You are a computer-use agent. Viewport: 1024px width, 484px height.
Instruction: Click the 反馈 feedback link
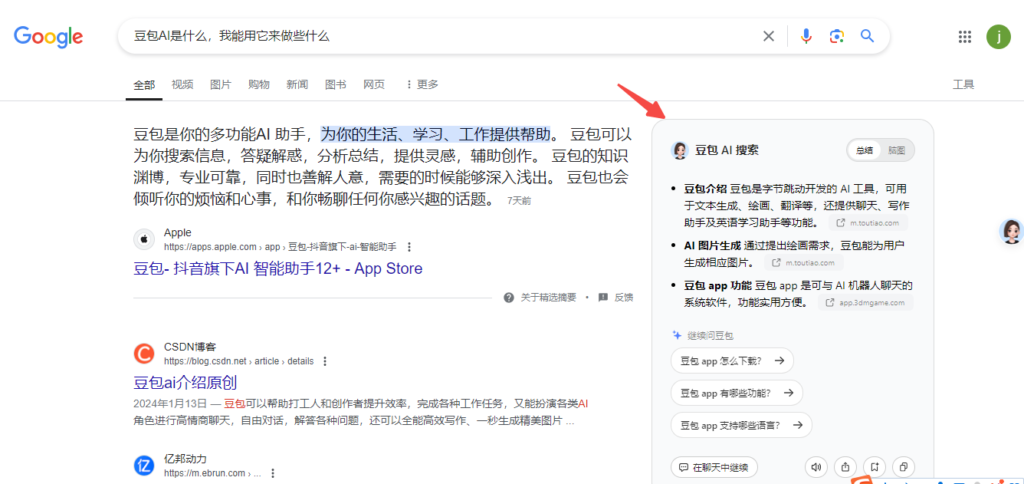point(616,298)
